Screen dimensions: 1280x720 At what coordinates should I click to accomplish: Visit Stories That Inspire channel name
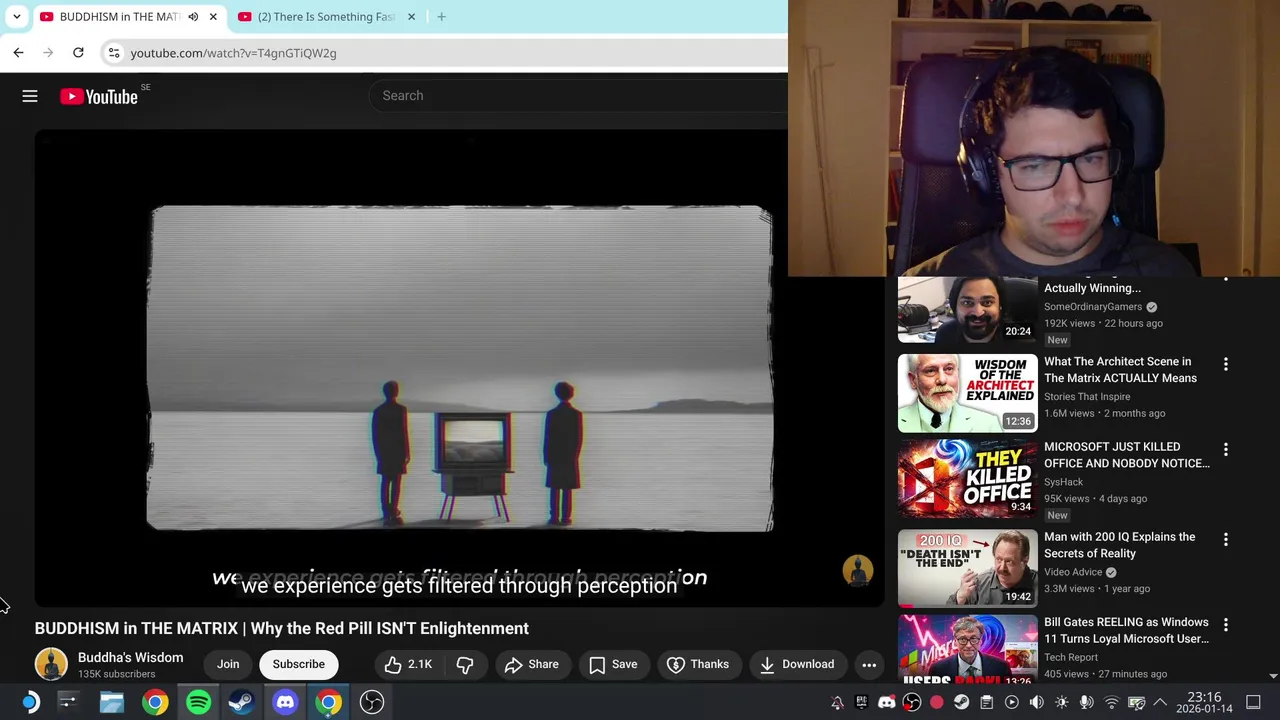tap(1087, 397)
